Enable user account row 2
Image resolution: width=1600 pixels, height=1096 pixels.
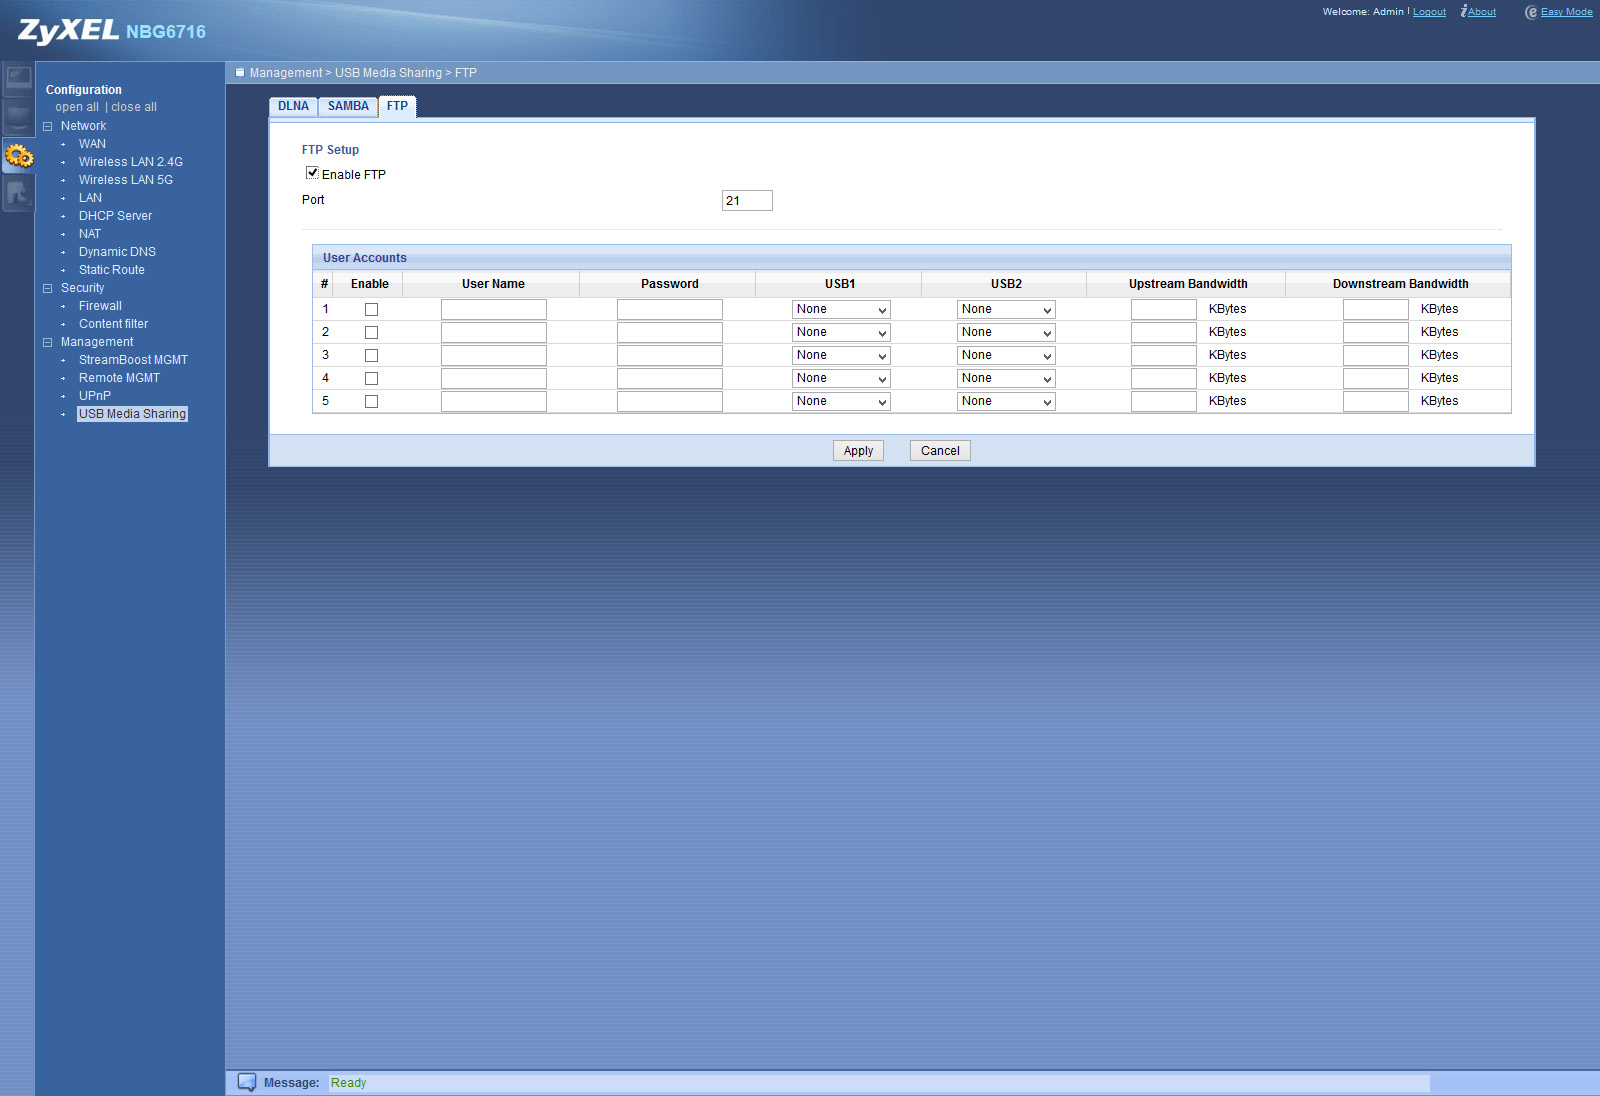(x=371, y=333)
